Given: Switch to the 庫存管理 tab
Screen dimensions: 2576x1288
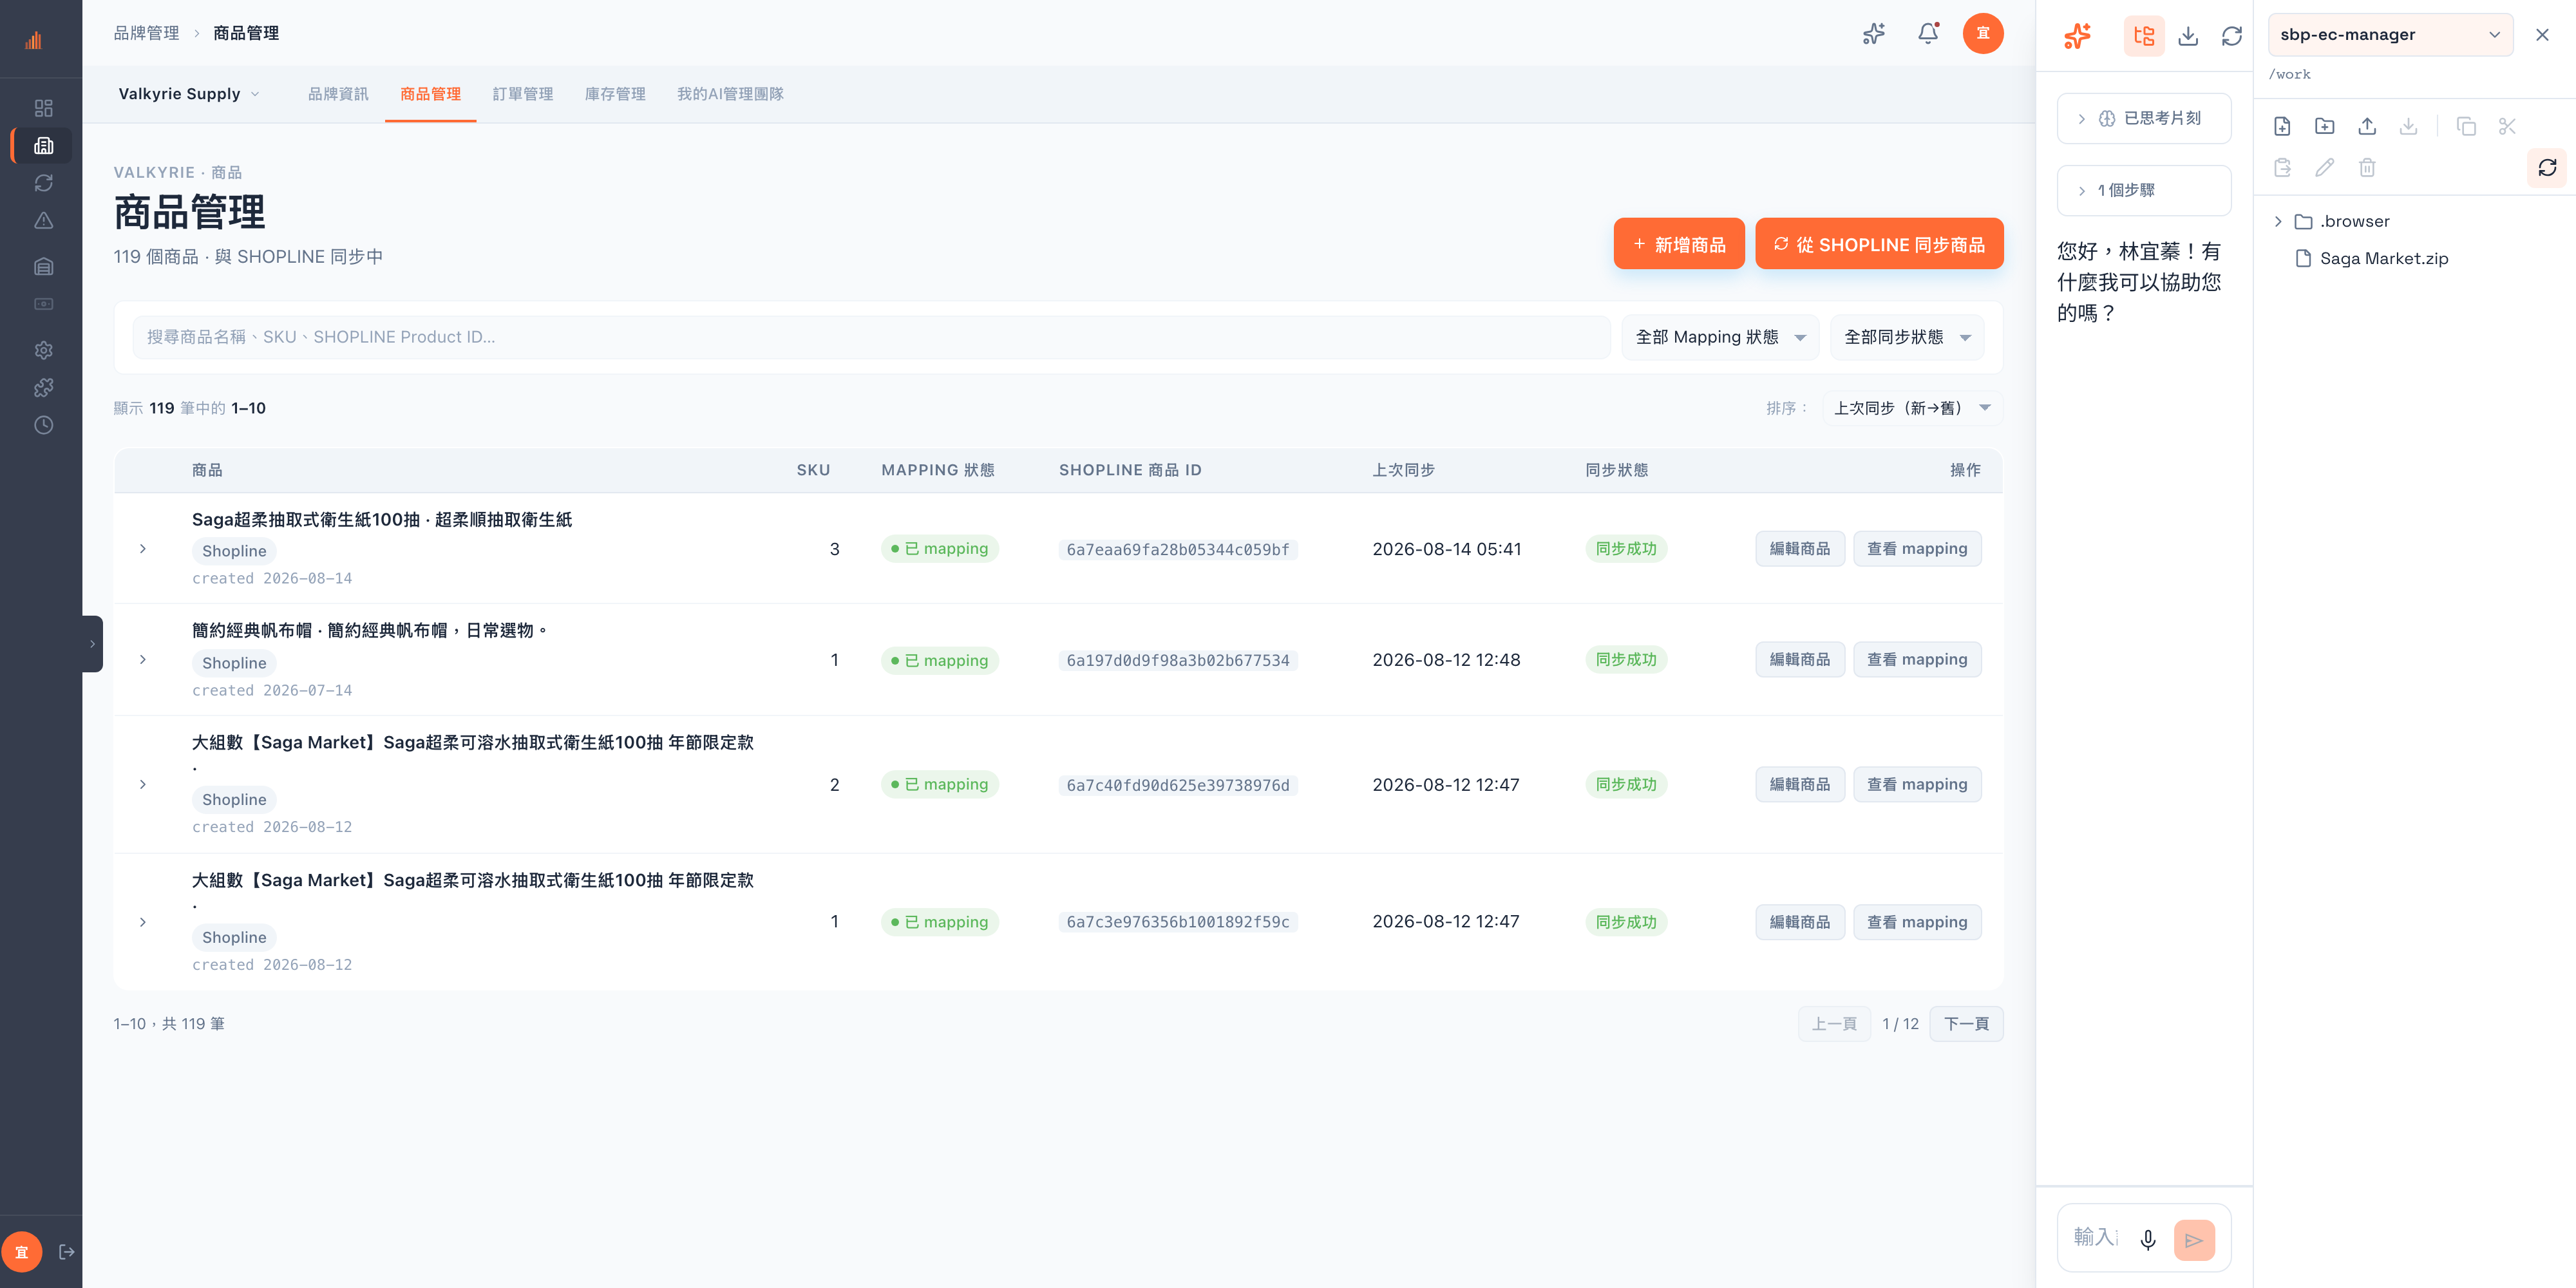Looking at the screenshot, I should (x=615, y=94).
